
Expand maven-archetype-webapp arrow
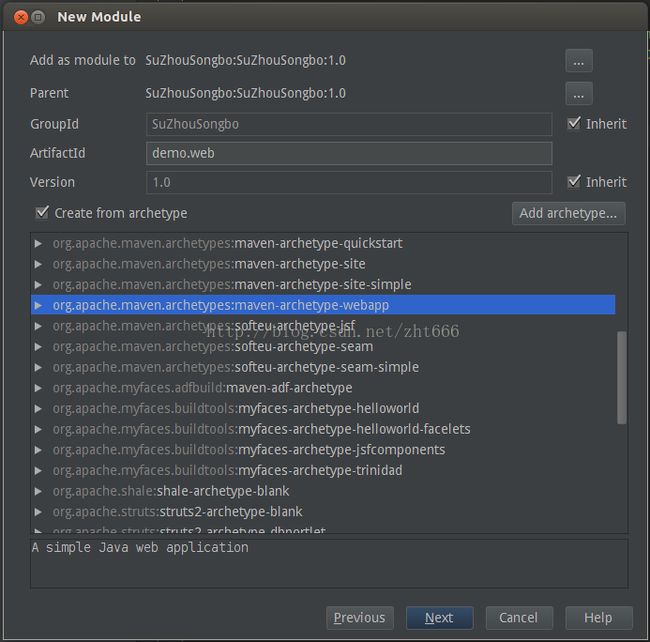(38, 305)
